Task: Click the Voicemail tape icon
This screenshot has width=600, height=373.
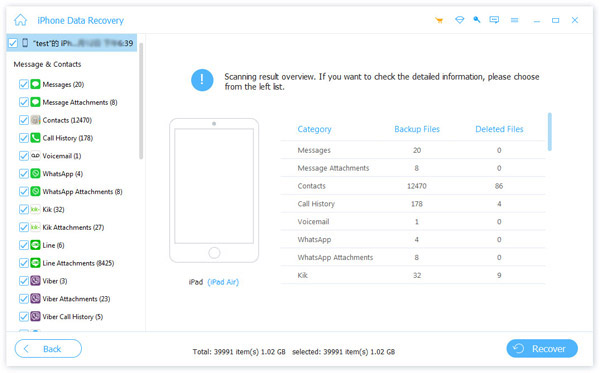Action: point(35,156)
